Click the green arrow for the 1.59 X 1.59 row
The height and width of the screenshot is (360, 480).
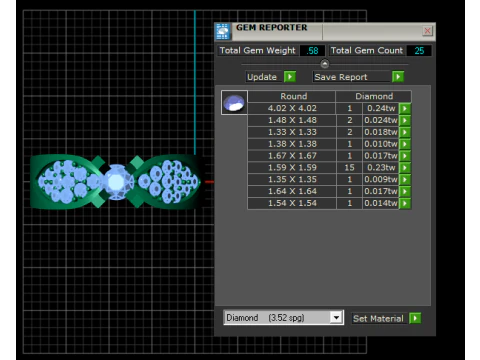(405, 168)
